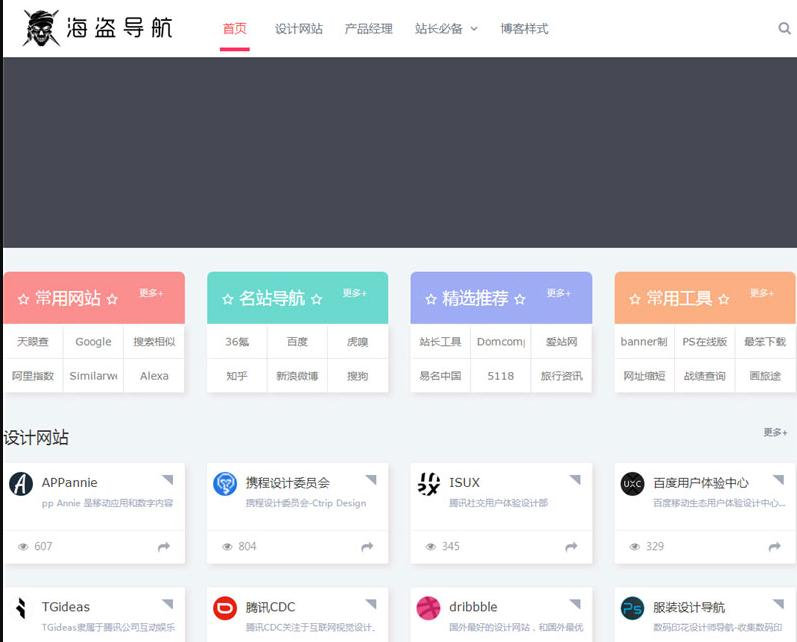797x642 pixels.
Task: Click the 腾讯CDC card title
Action: pyautogui.click(x=270, y=607)
